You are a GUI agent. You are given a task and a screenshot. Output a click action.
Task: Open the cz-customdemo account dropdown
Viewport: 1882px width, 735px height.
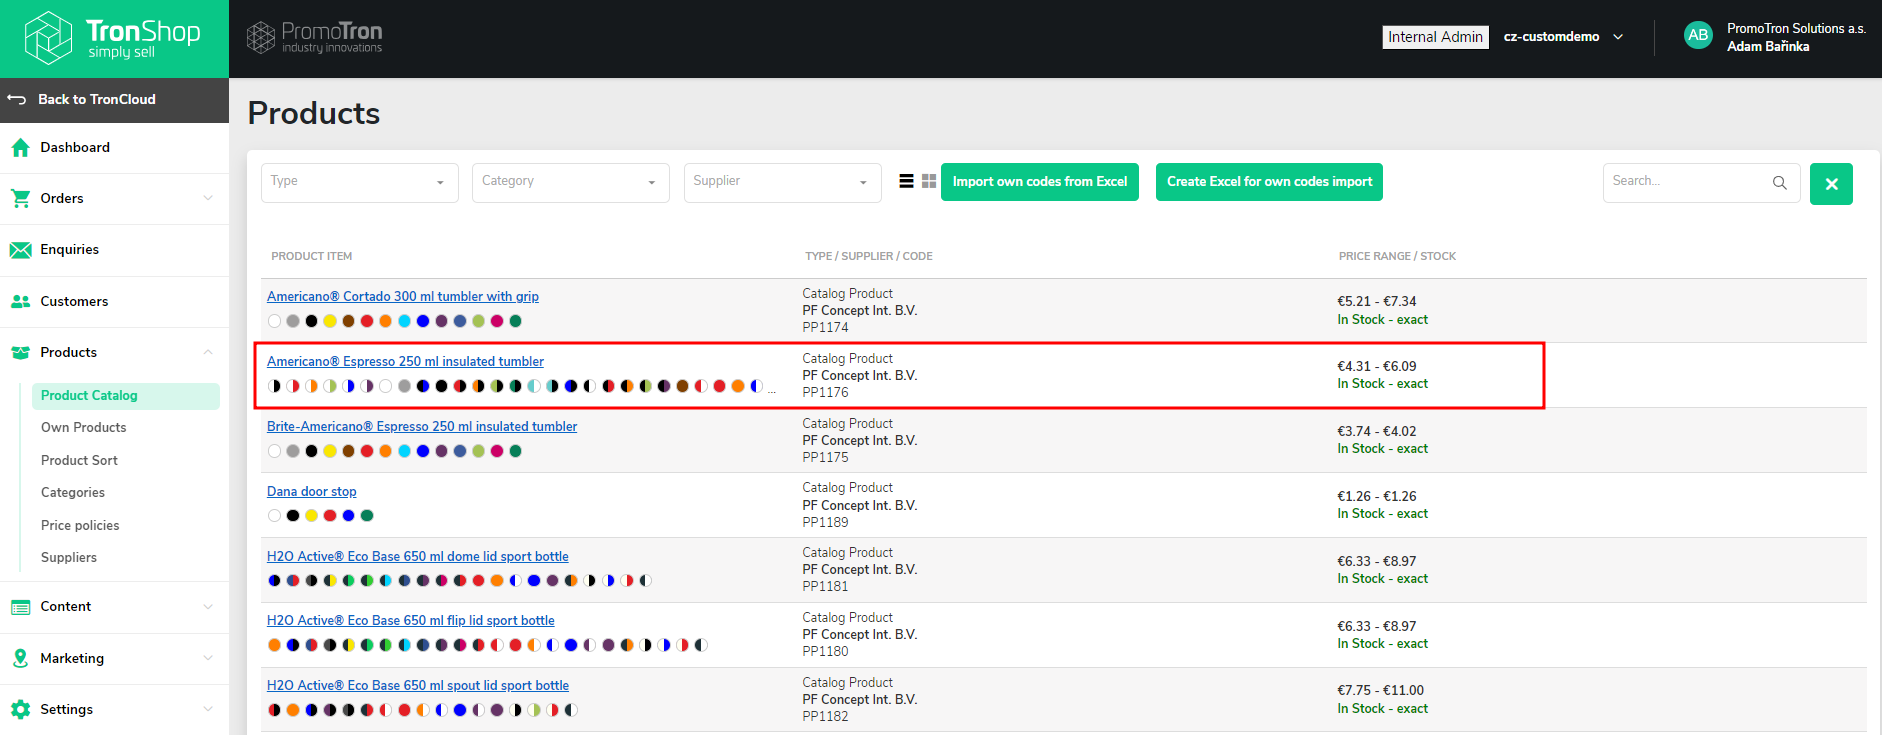click(1563, 37)
